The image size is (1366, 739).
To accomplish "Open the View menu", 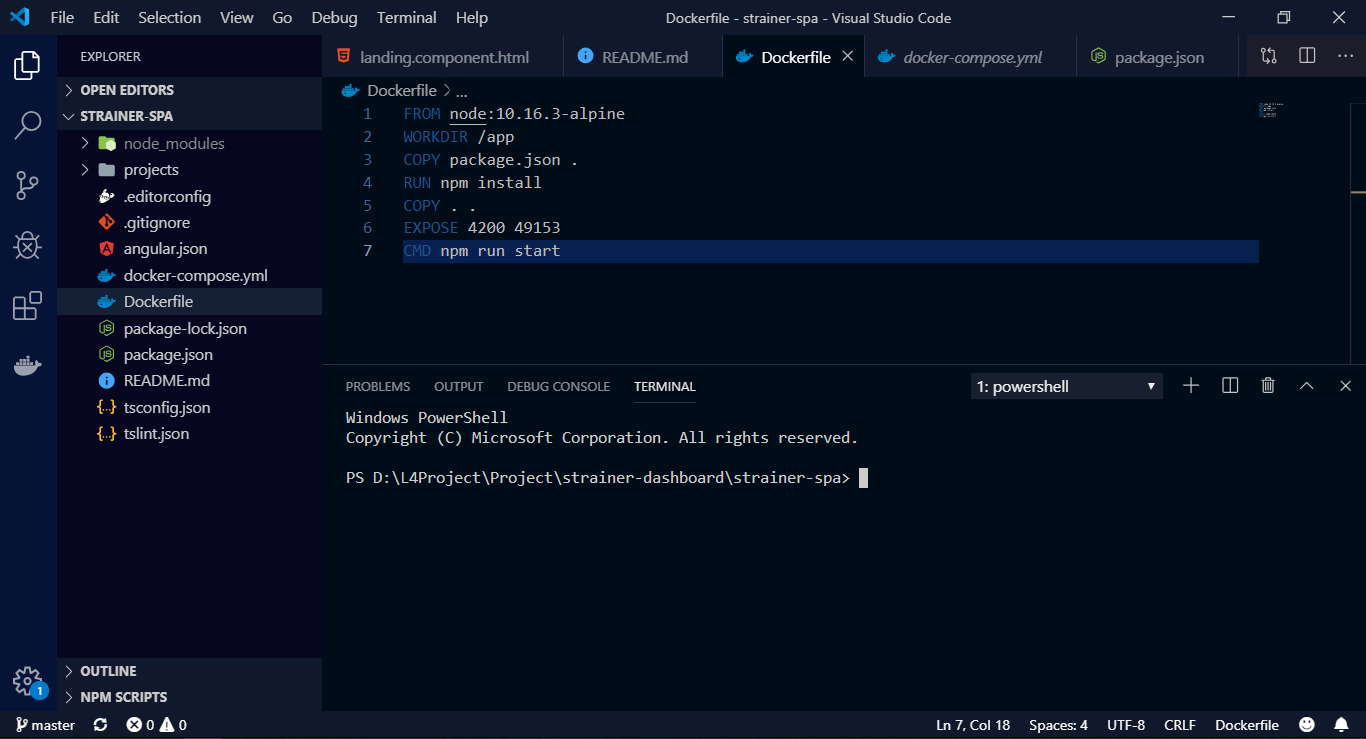I will pos(237,17).
